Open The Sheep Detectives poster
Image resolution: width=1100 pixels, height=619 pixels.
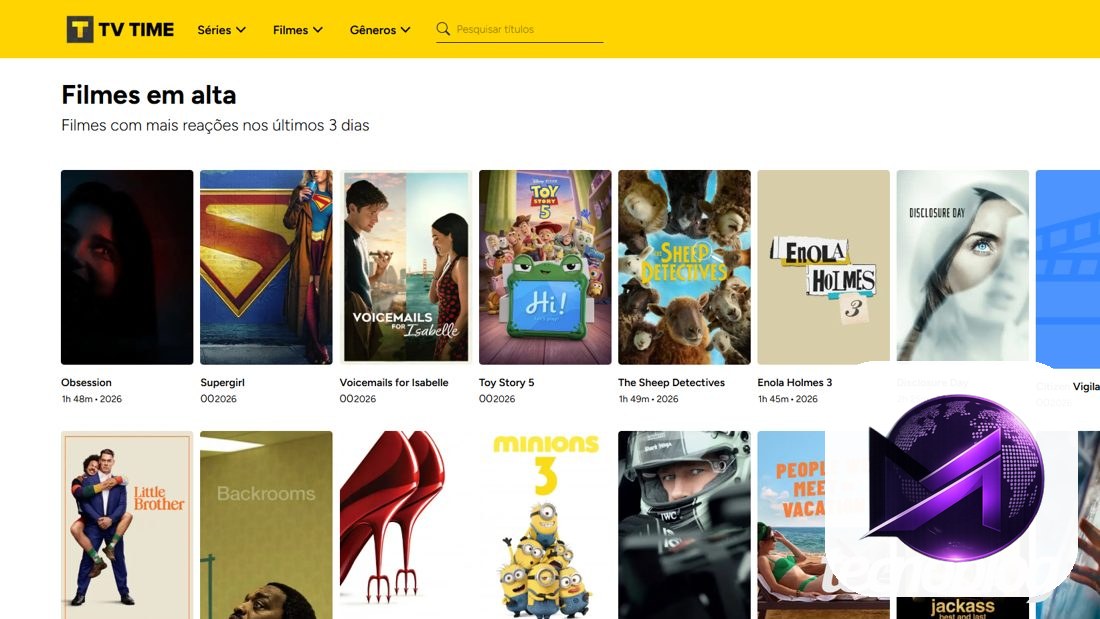click(684, 267)
